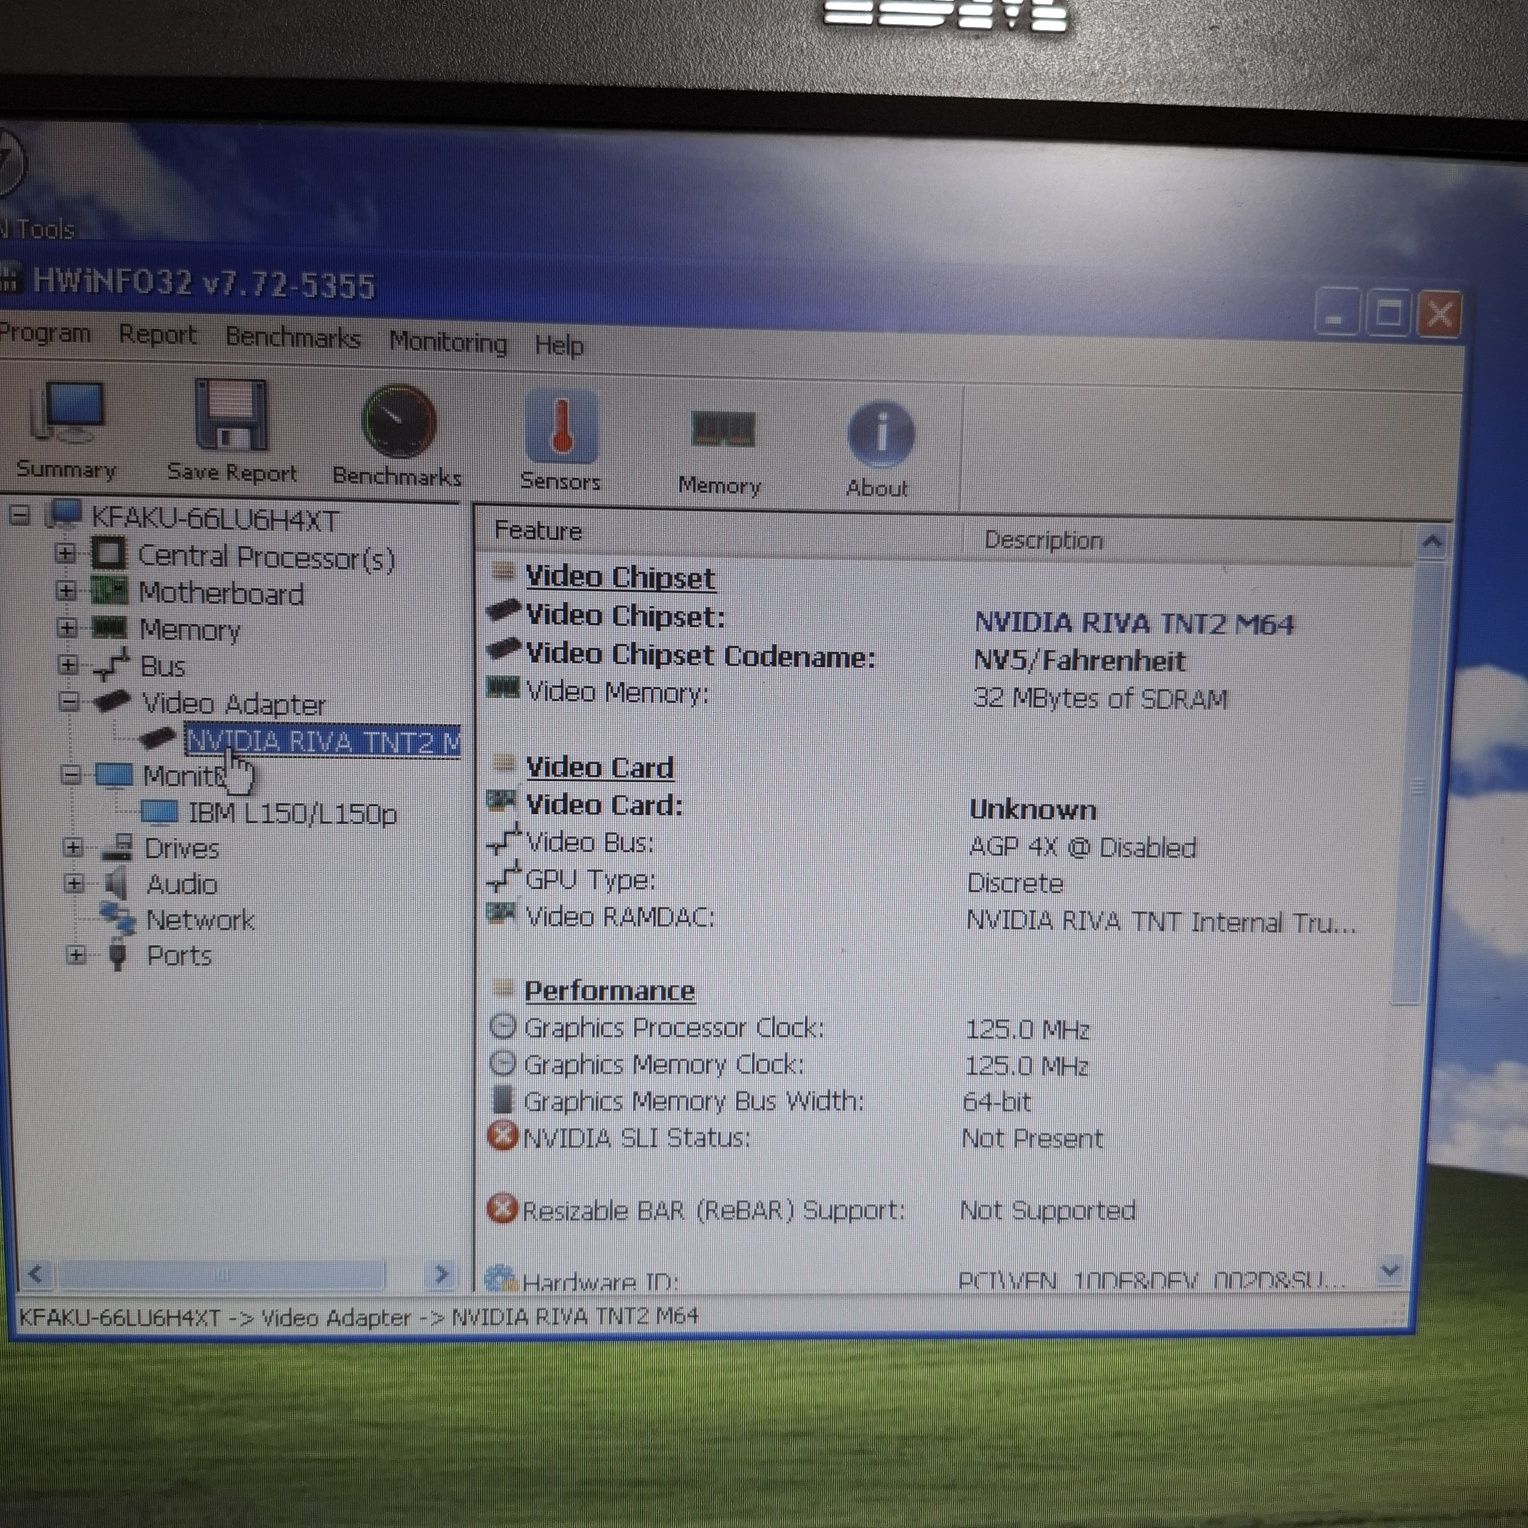The image size is (1528, 1528).
Task: Click the NVIDIA SLI Status red X icon
Action: pos(502,1136)
